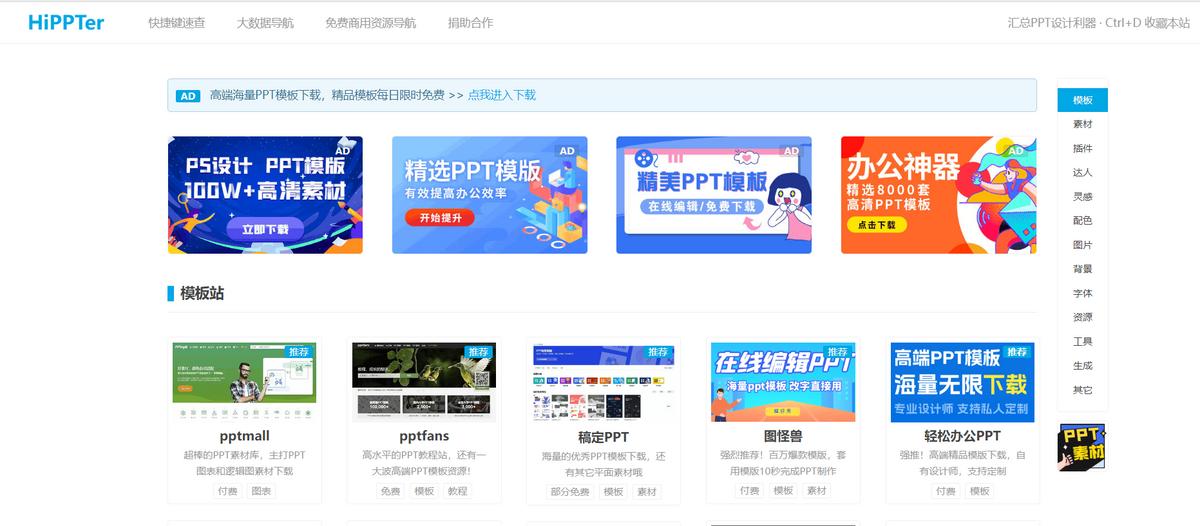
Task: Open the floating PPT素材 icon
Action: [x=1082, y=446]
